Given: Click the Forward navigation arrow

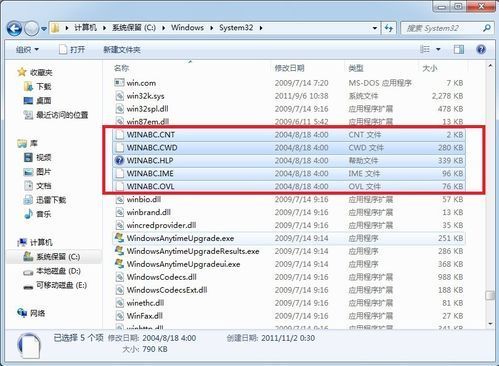Looking at the screenshot, I should click(32, 28).
